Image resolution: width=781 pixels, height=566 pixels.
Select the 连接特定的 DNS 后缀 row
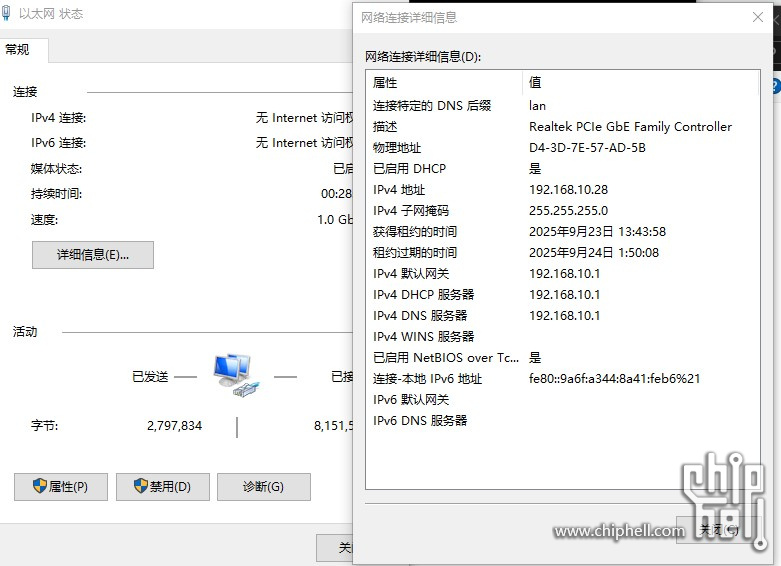[x=563, y=106]
